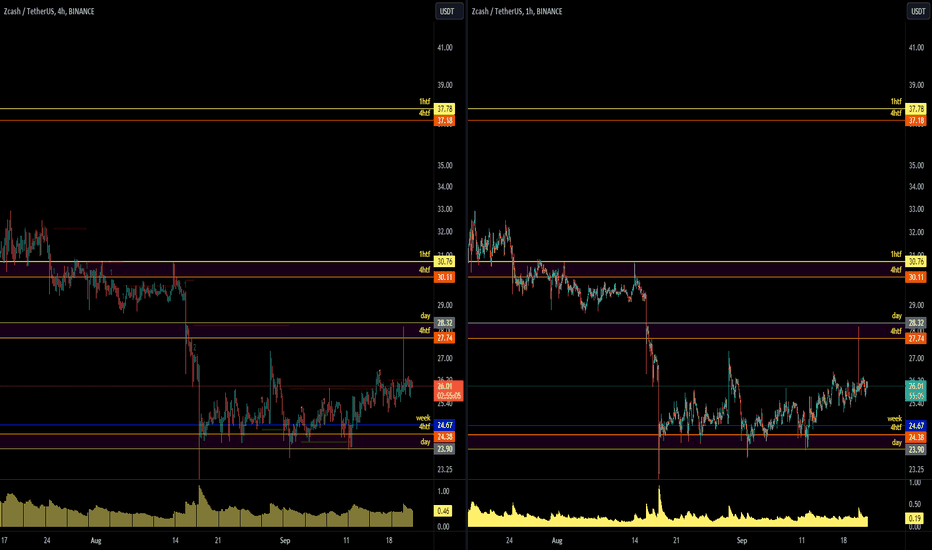932x550 pixels.
Task: Select the 27.74 orange price label on 4h chart
Action: click(x=445, y=338)
